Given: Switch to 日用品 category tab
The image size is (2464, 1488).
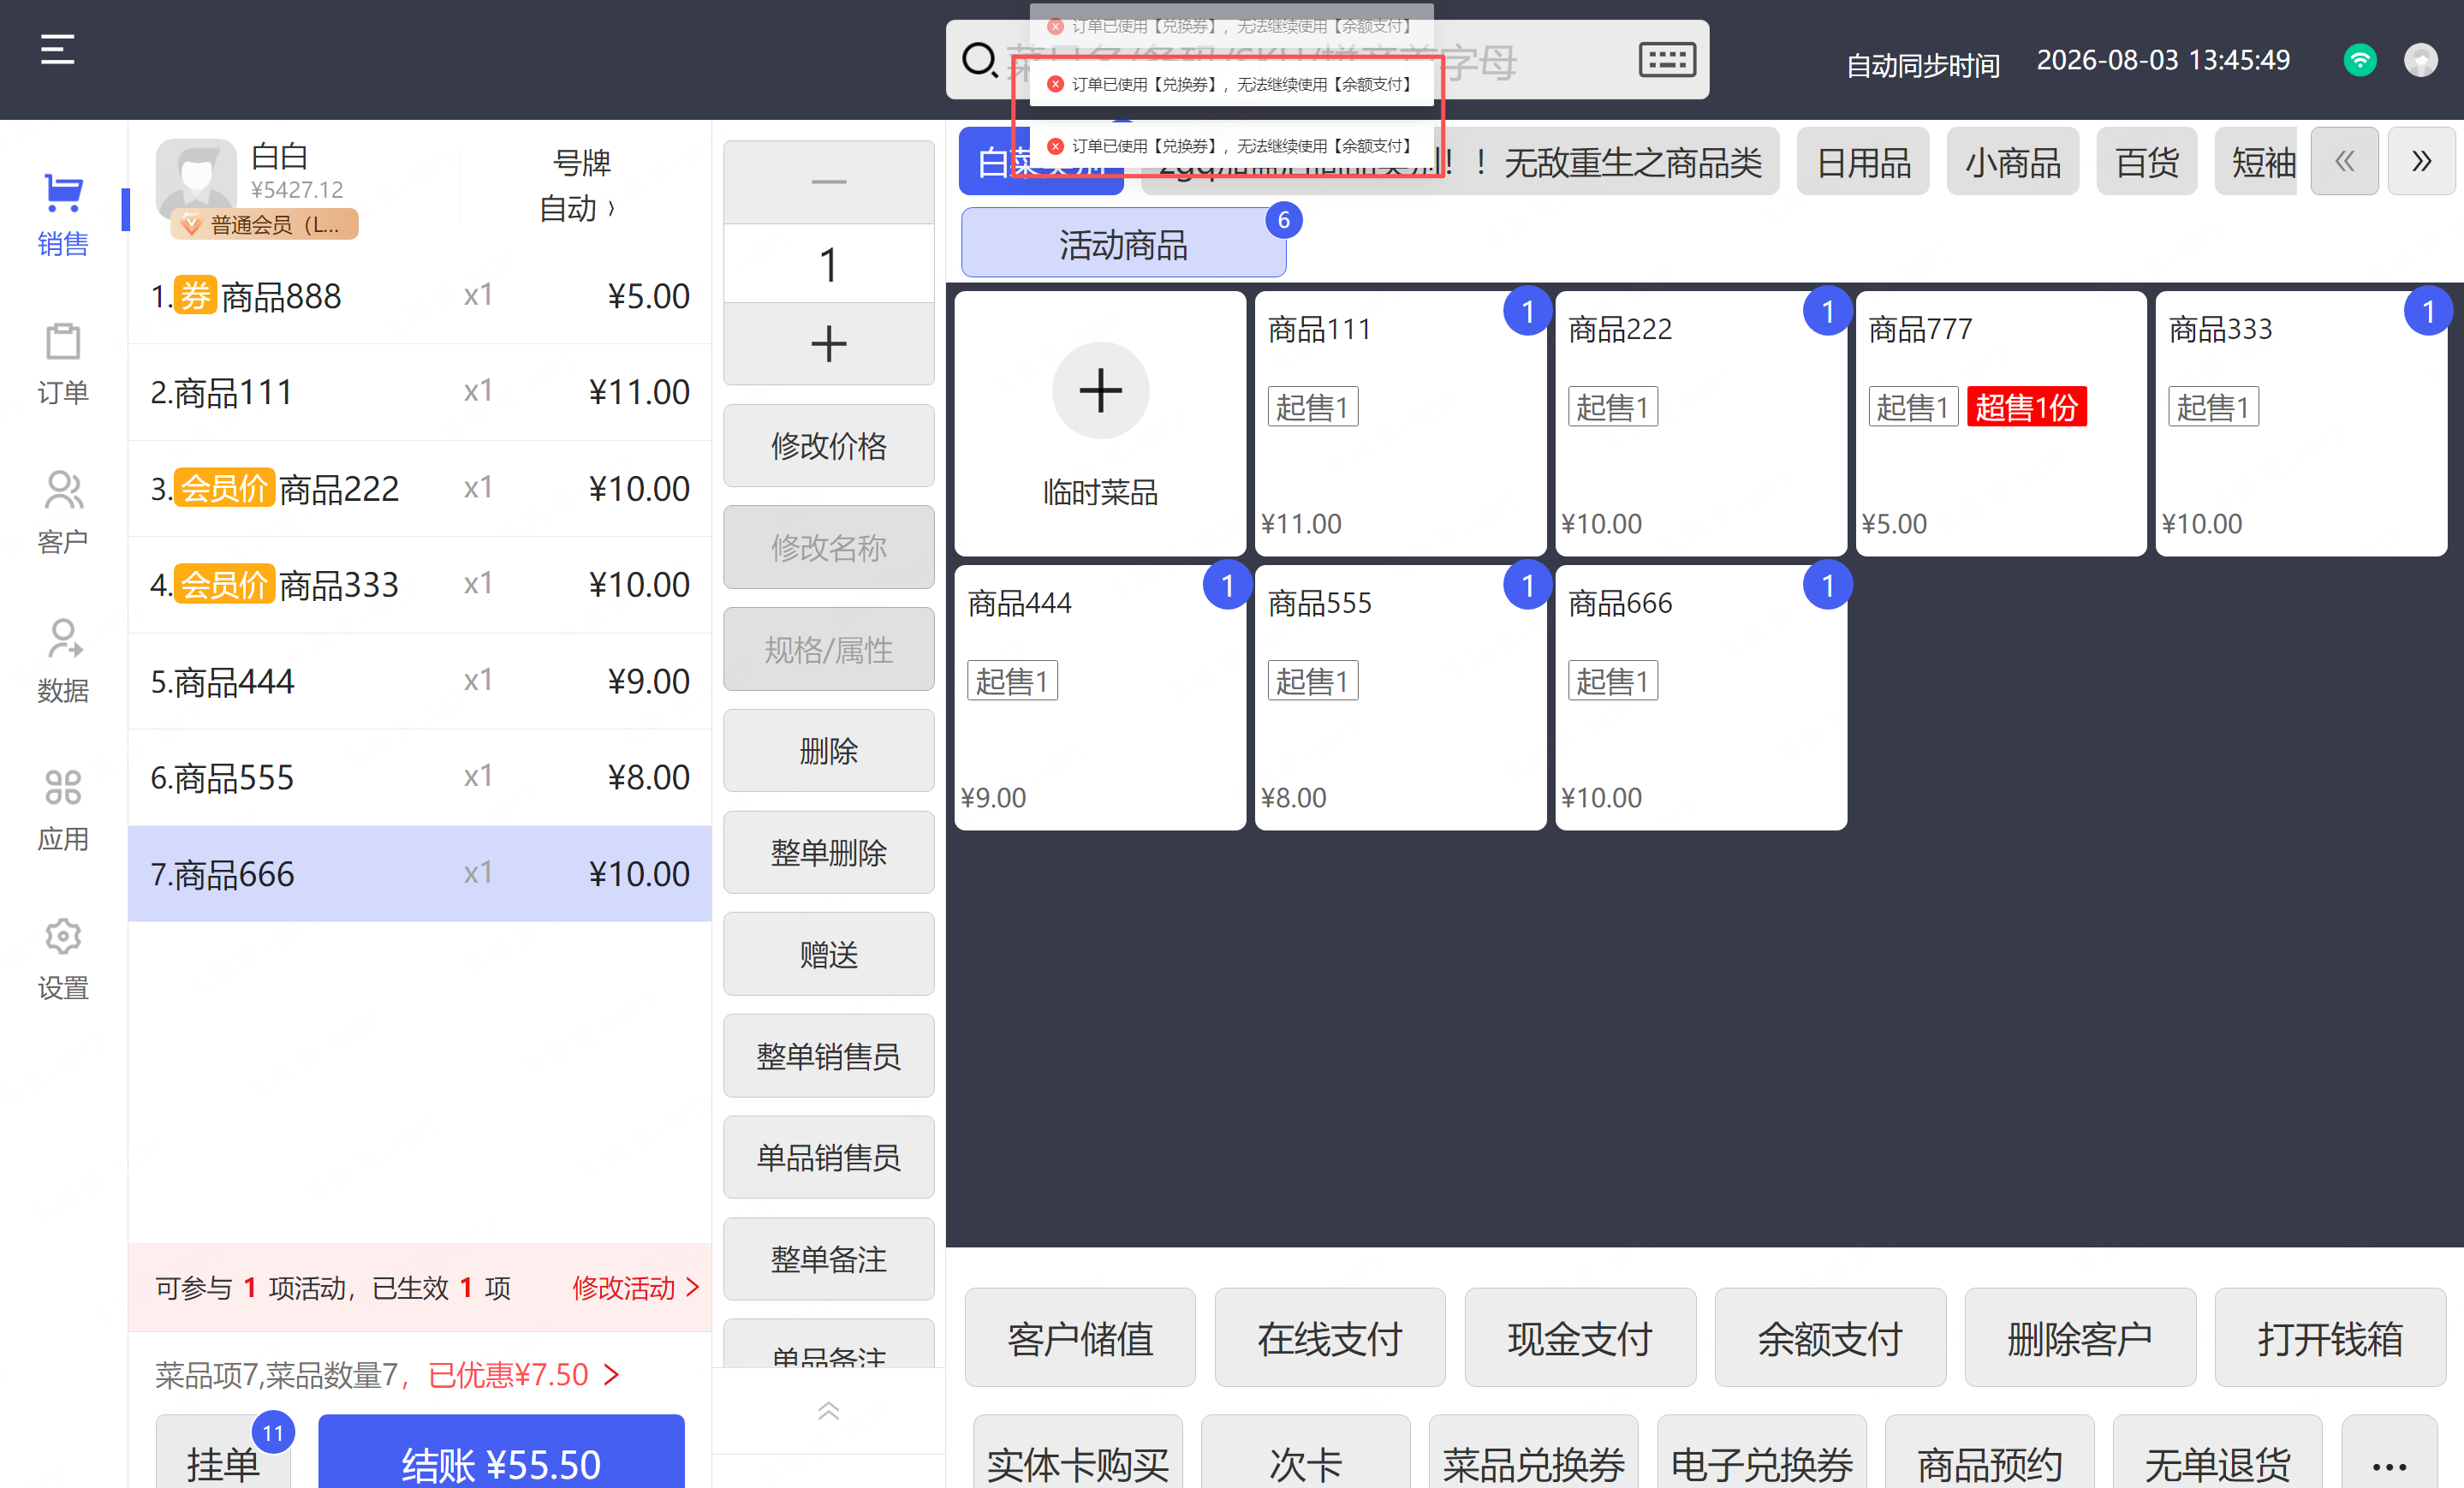Looking at the screenshot, I should point(1862,162).
